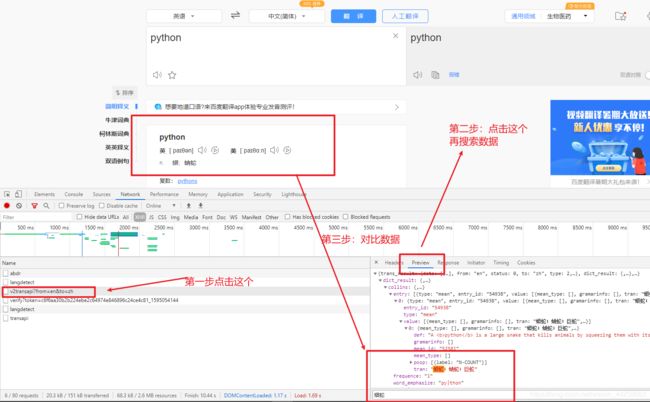Select XHR request type filter
This screenshot has width=650, height=402.
pos(140,217)
